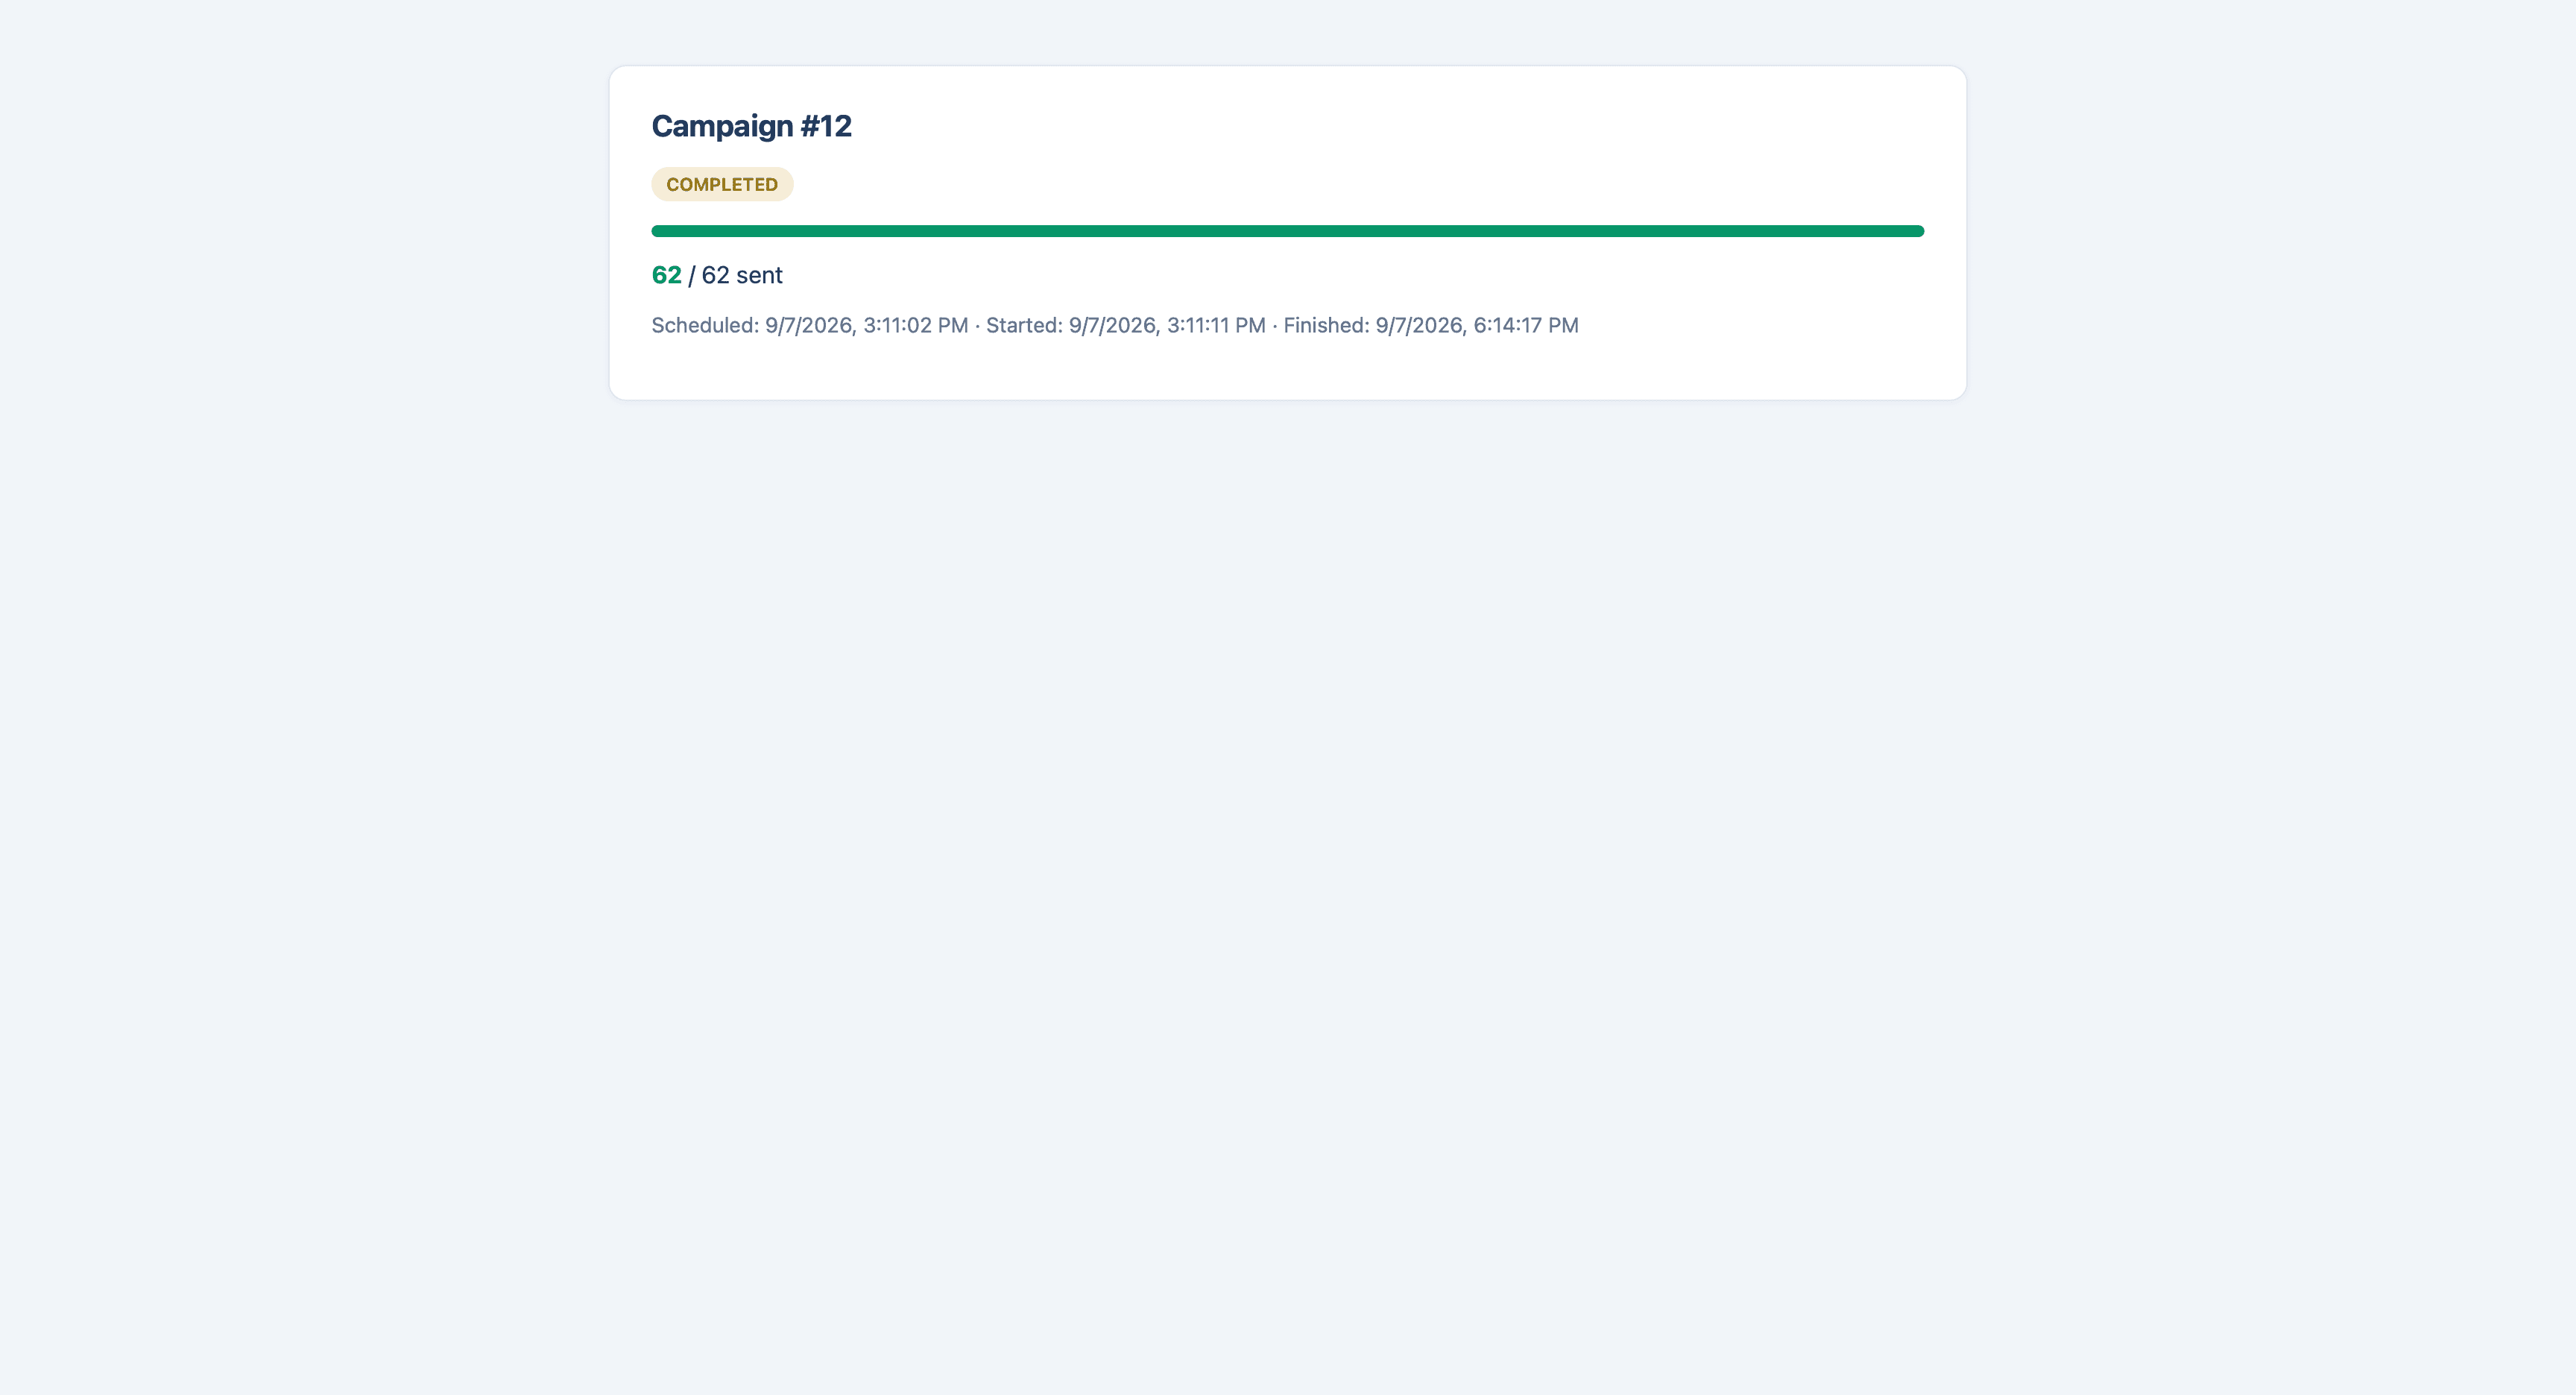2576x1395 pixels.
Task: Select the scheduled time 3:11:02 PM
Action: click(916, 325)
